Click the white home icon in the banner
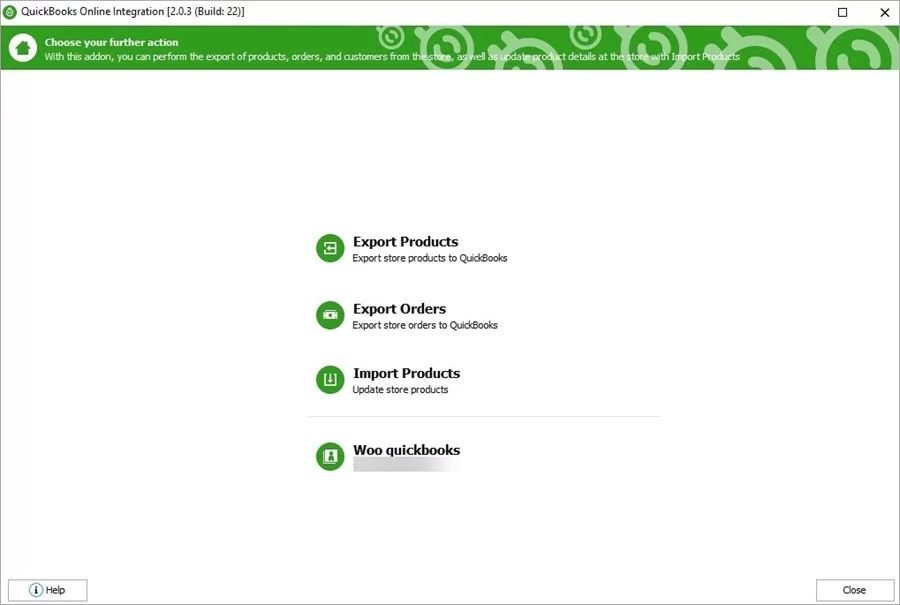Image resolution: width=900 pixels, height=605 pixels. pyautogui.click(x=21, y=46)
